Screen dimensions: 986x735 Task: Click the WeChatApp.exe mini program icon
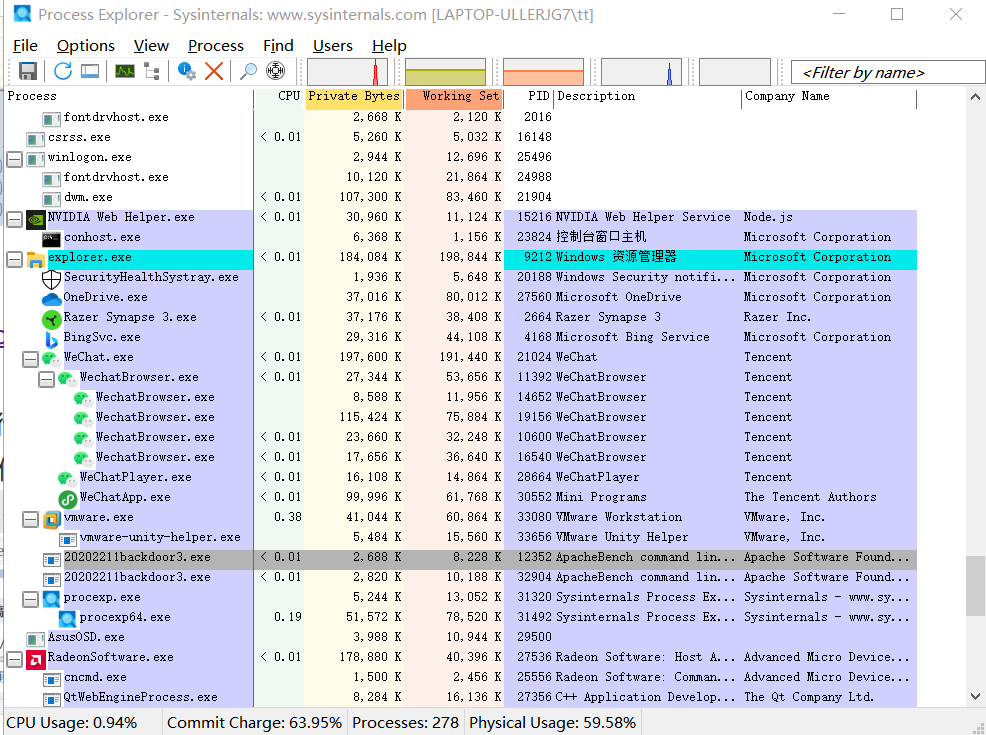(x=67, y=499)
